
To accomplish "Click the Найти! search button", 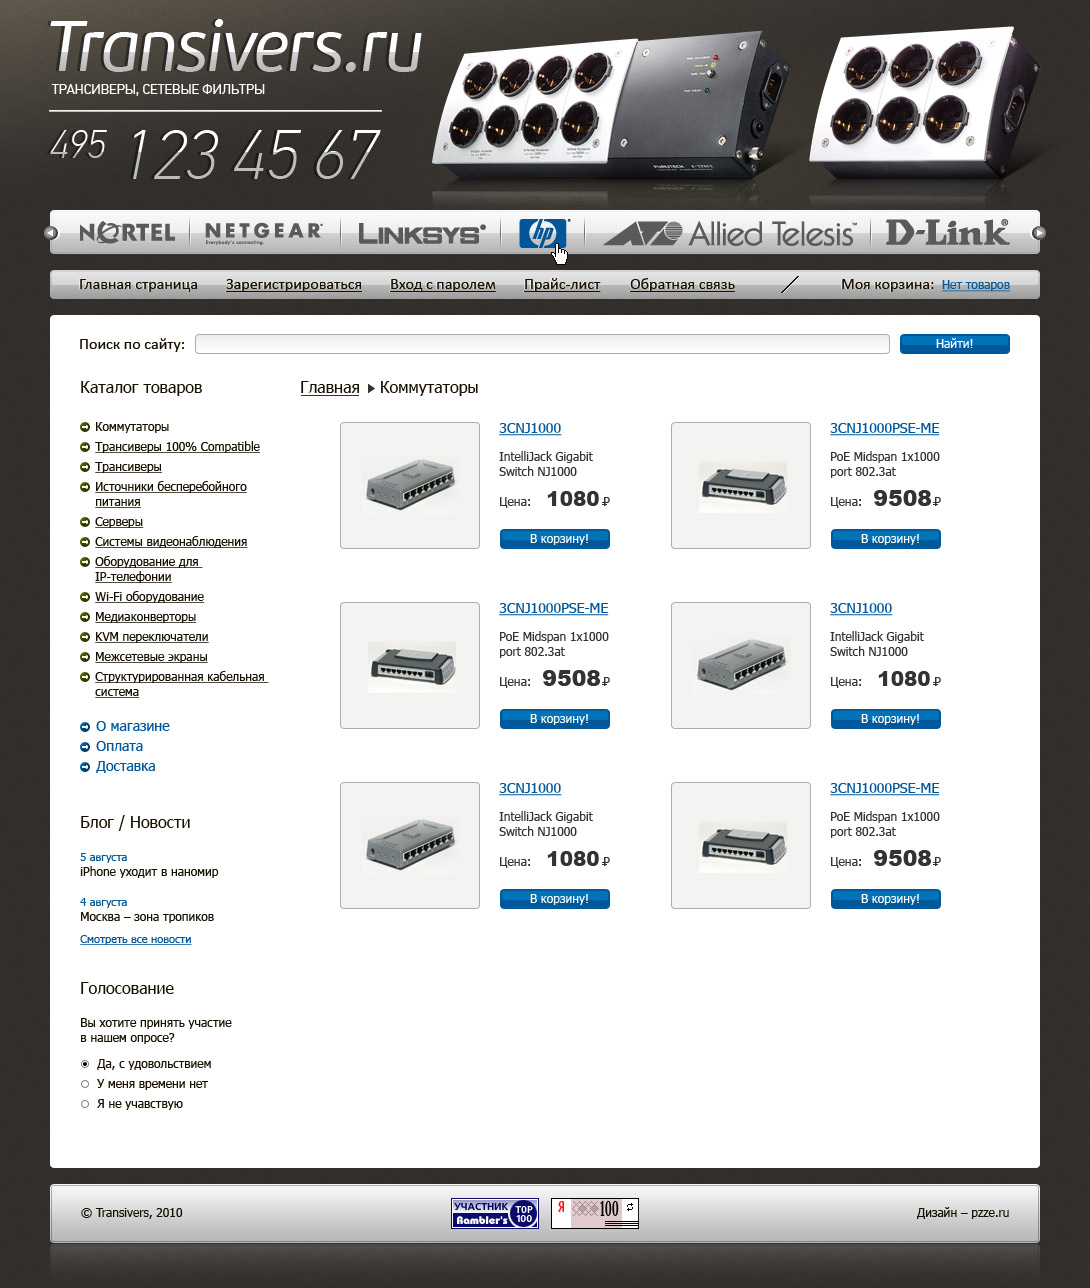I will tap(955, 344).
